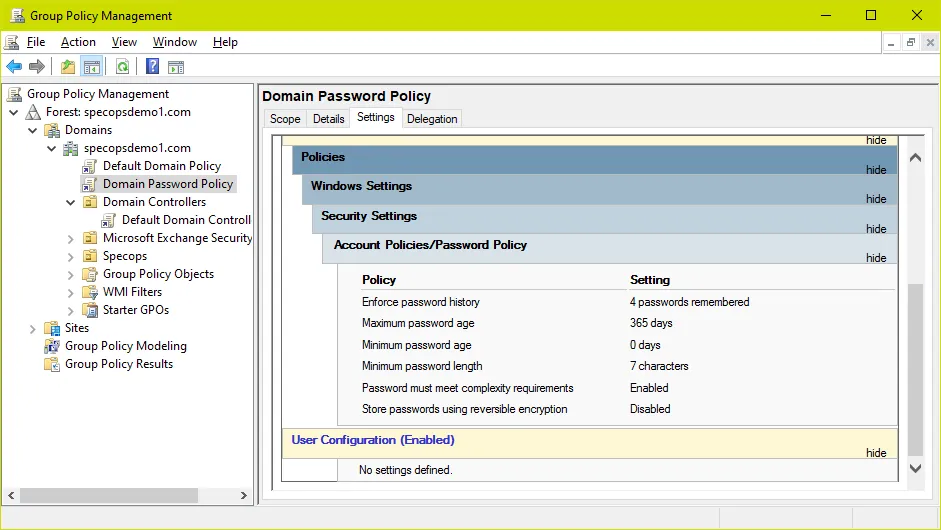This screenshot has width=941, height=530.
Task: Select the Settings tab
Action: point(376,117)
